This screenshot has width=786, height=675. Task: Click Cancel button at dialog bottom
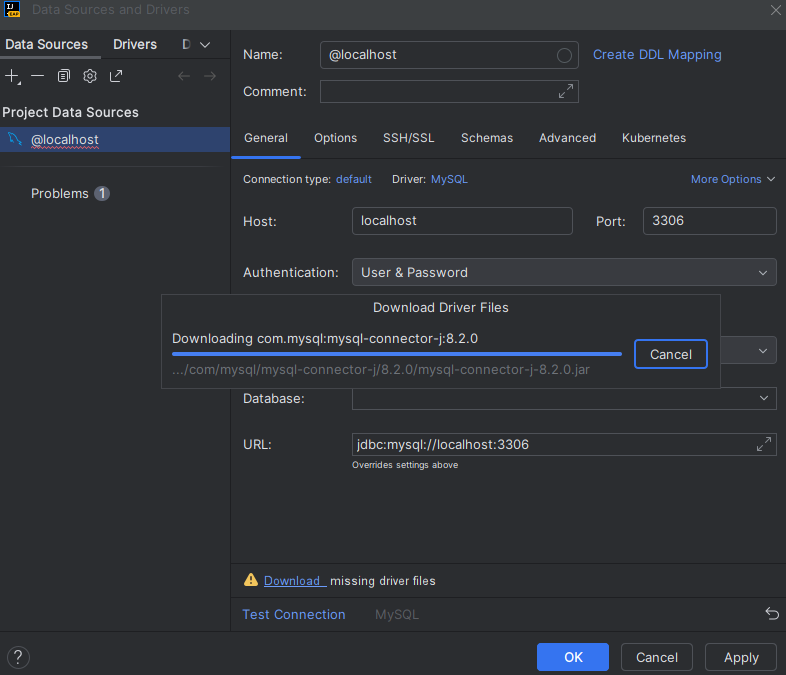pyautogui.click(x=657, y=657)
